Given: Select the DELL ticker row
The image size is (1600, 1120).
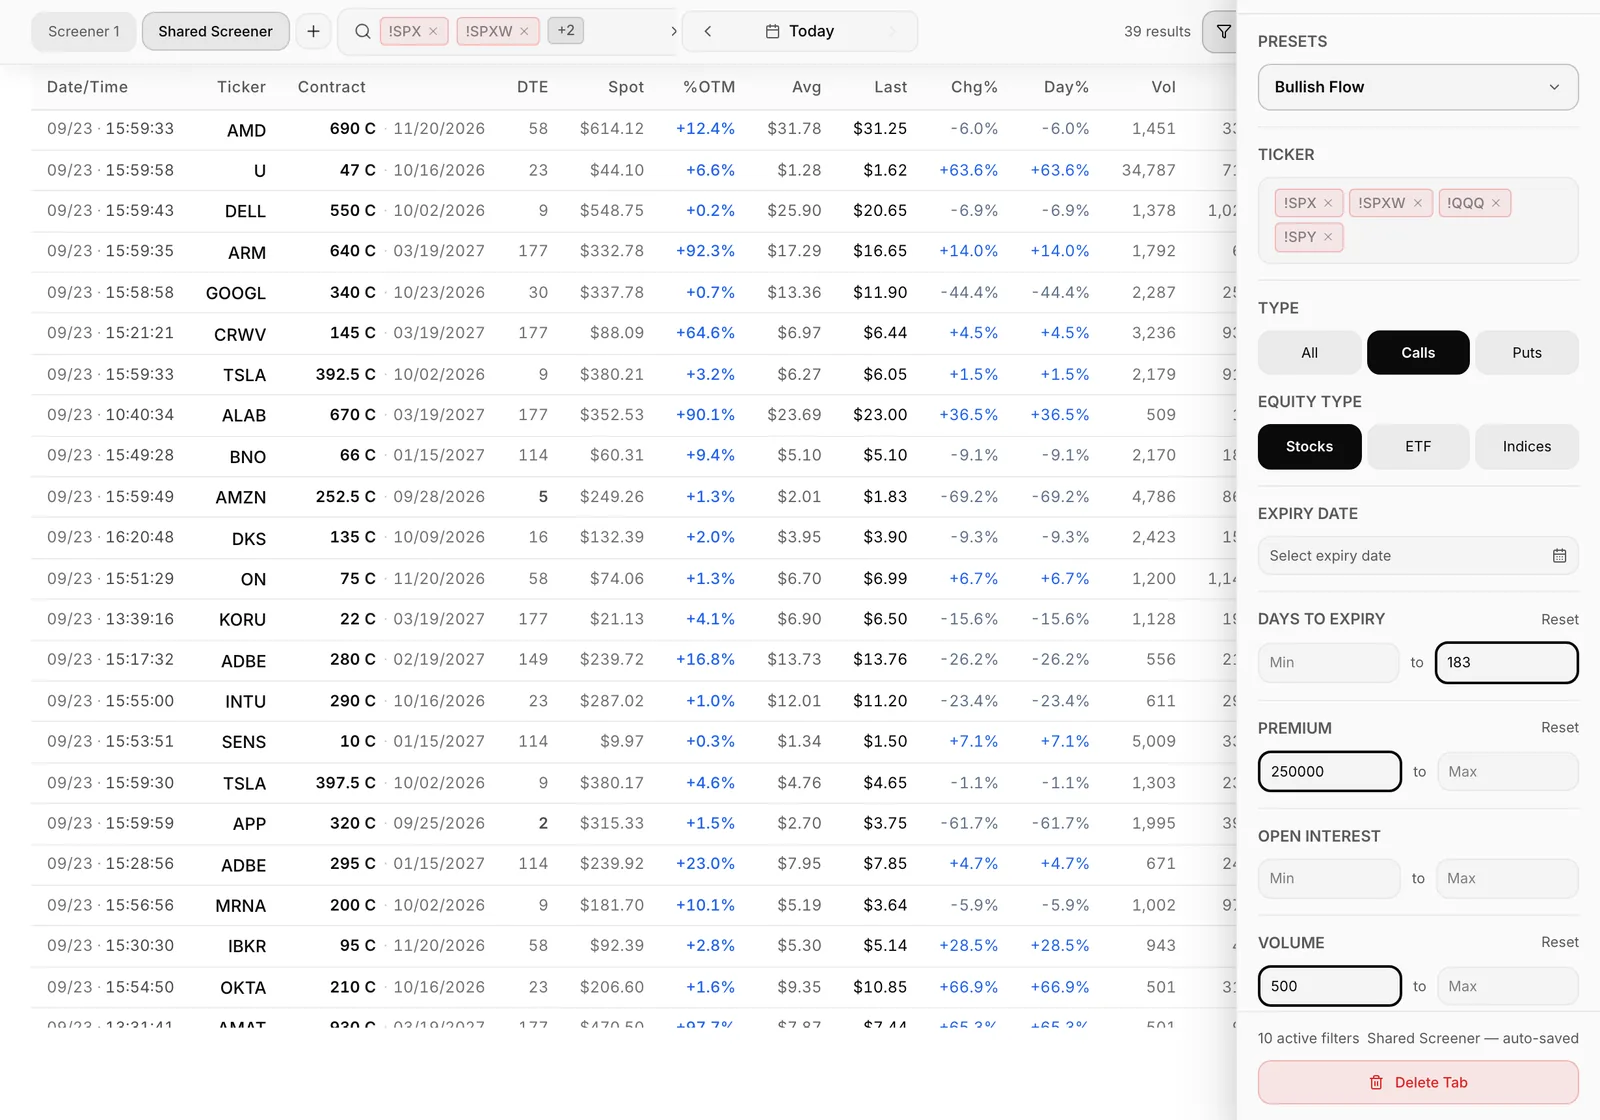Looking at the screenshot, I should 634,211.
